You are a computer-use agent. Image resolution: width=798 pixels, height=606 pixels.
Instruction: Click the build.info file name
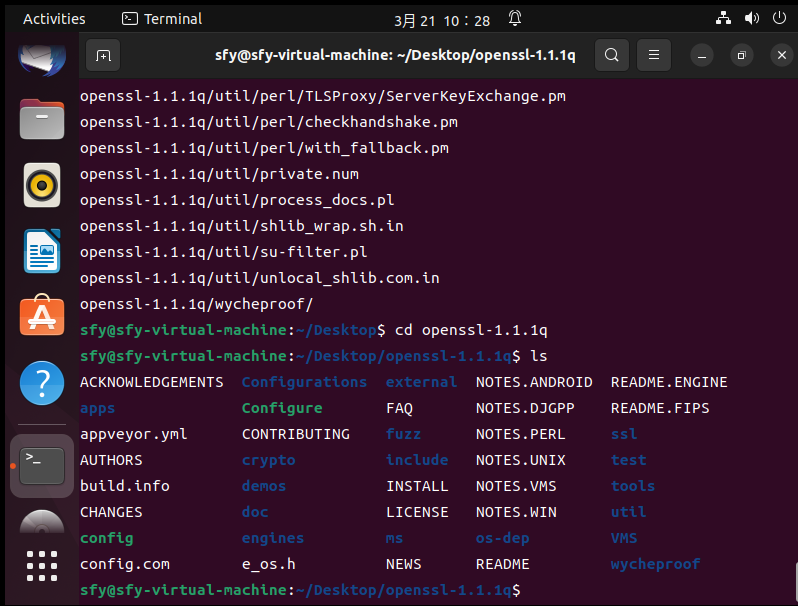click(125, 486)
